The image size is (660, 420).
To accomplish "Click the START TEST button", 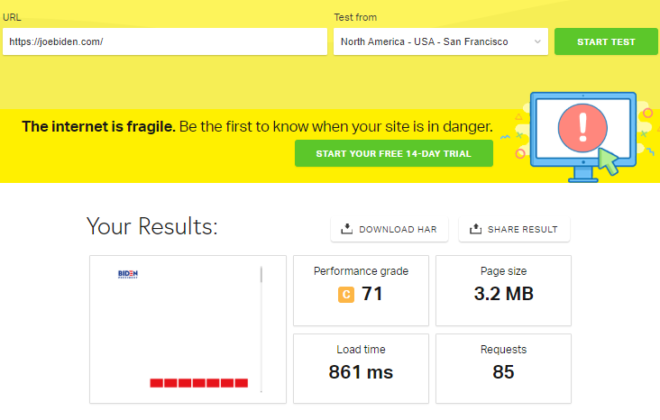I will 606,42.
